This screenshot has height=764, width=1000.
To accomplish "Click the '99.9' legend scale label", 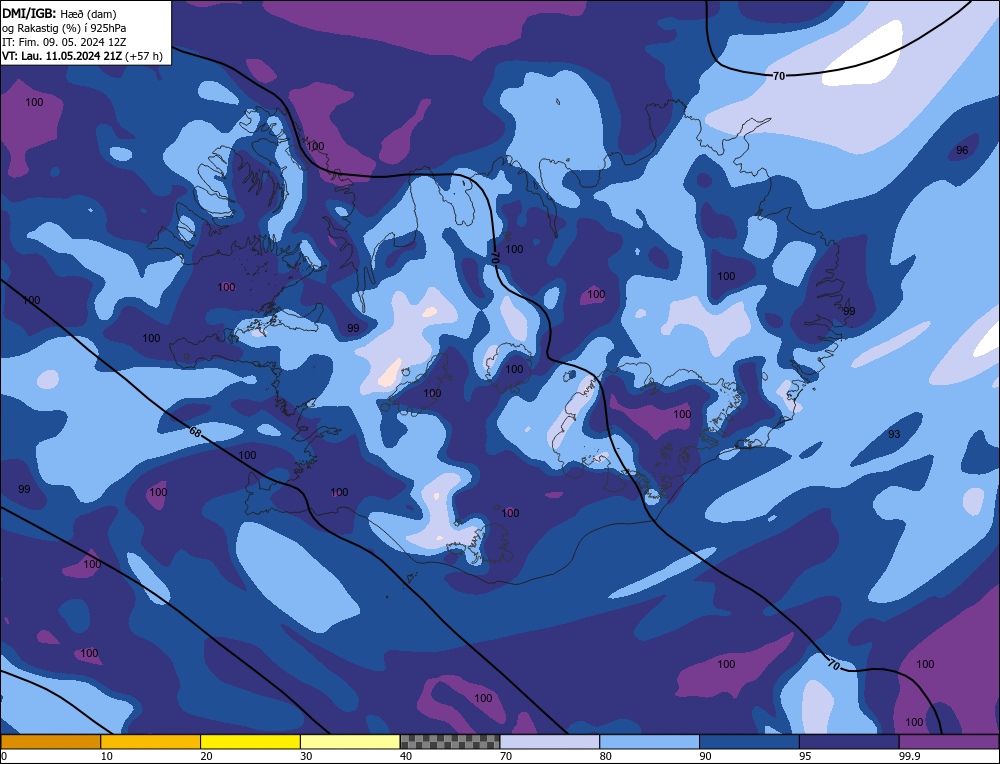I will click(x=908, y=756).
